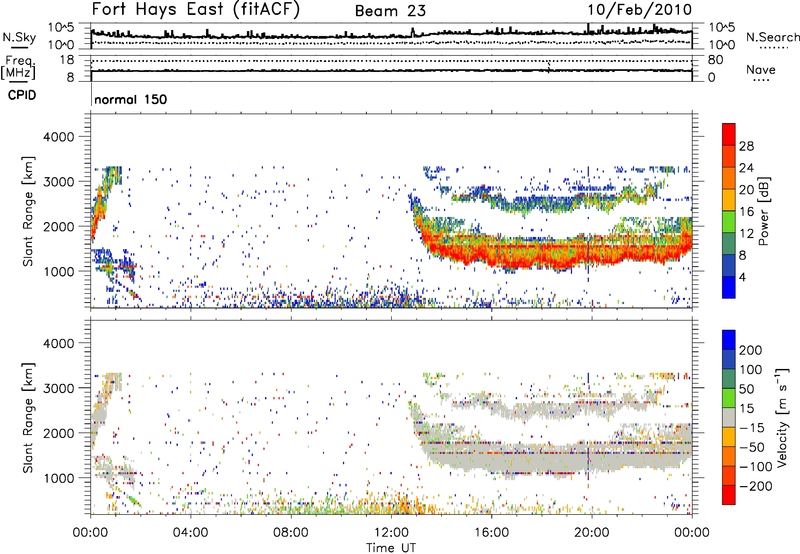Click the 'Slant Range [km]' label of the velocity panel

click(x=29, y=417)
